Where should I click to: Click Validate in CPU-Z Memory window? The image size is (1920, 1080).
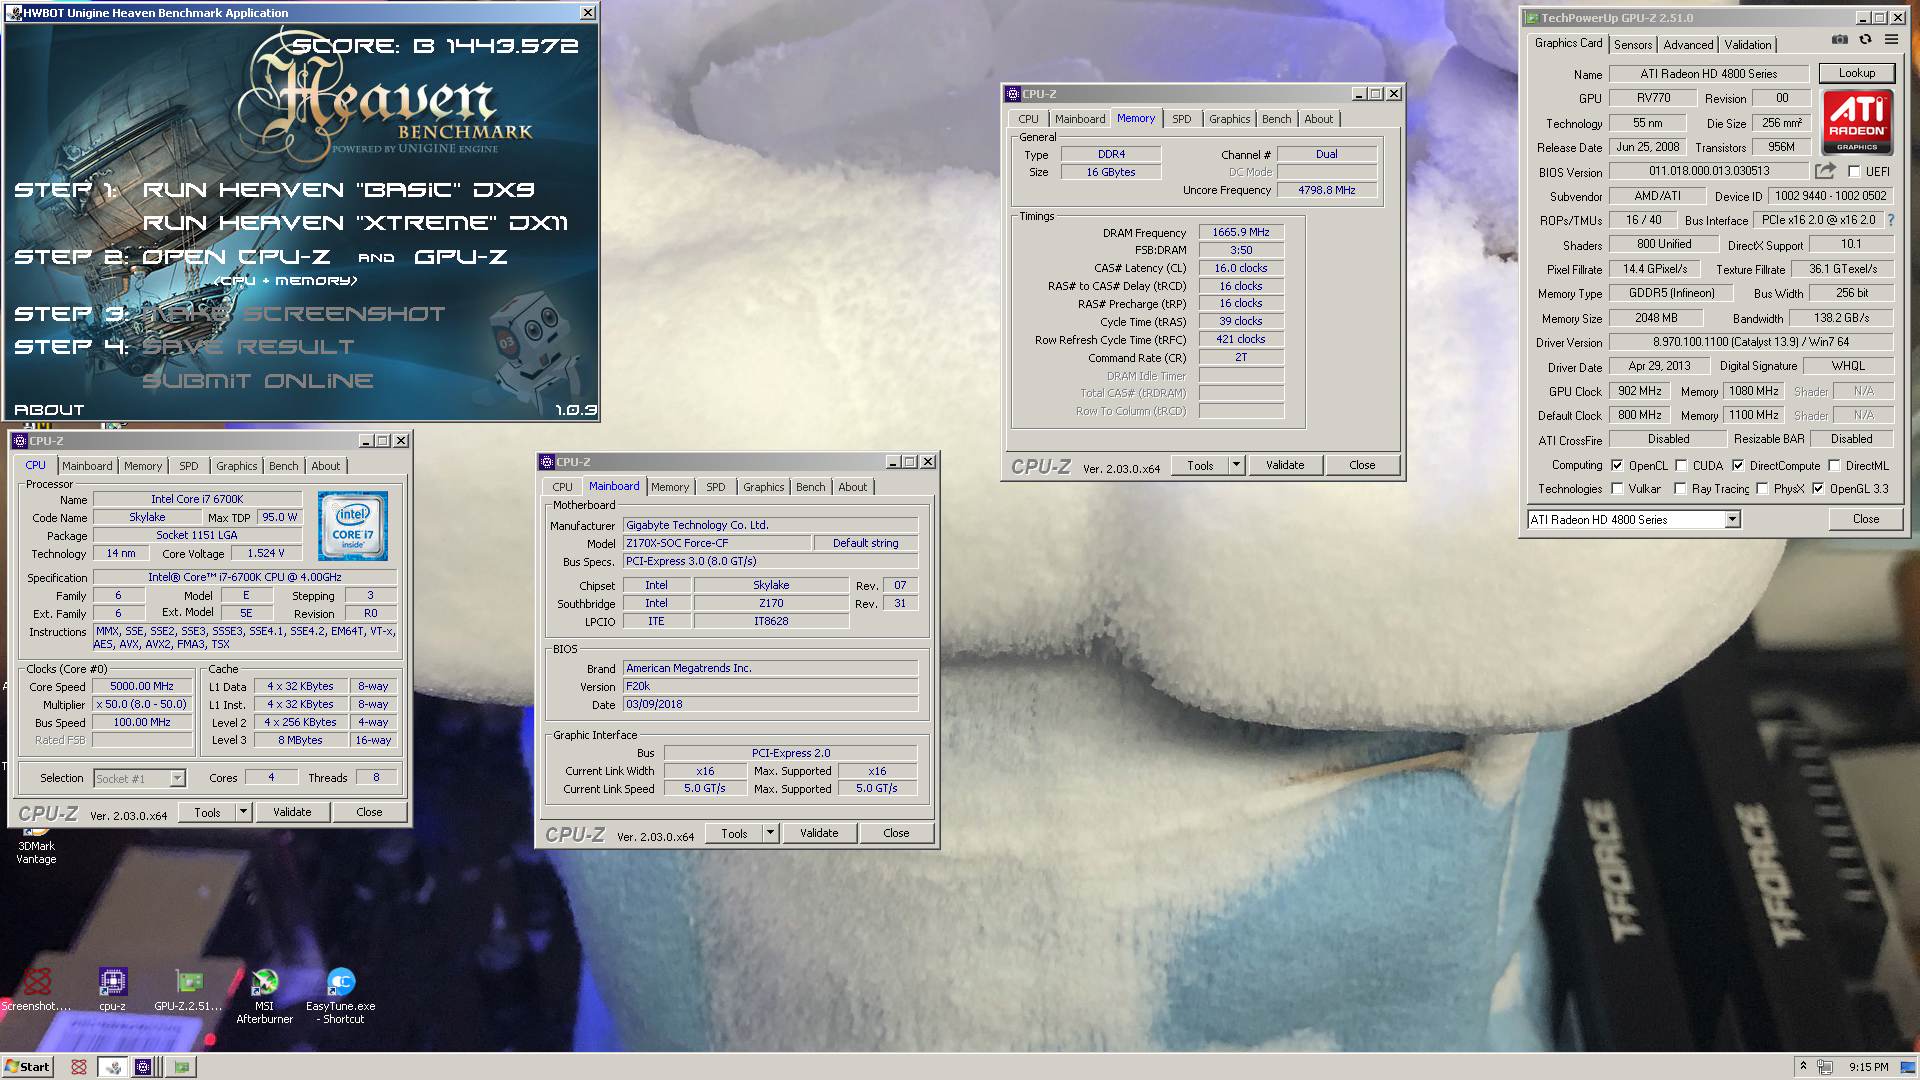point(1285,465)
